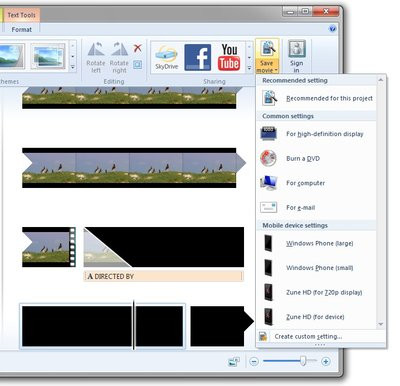Open the Save movie dropdown

[x=267, y=56]
